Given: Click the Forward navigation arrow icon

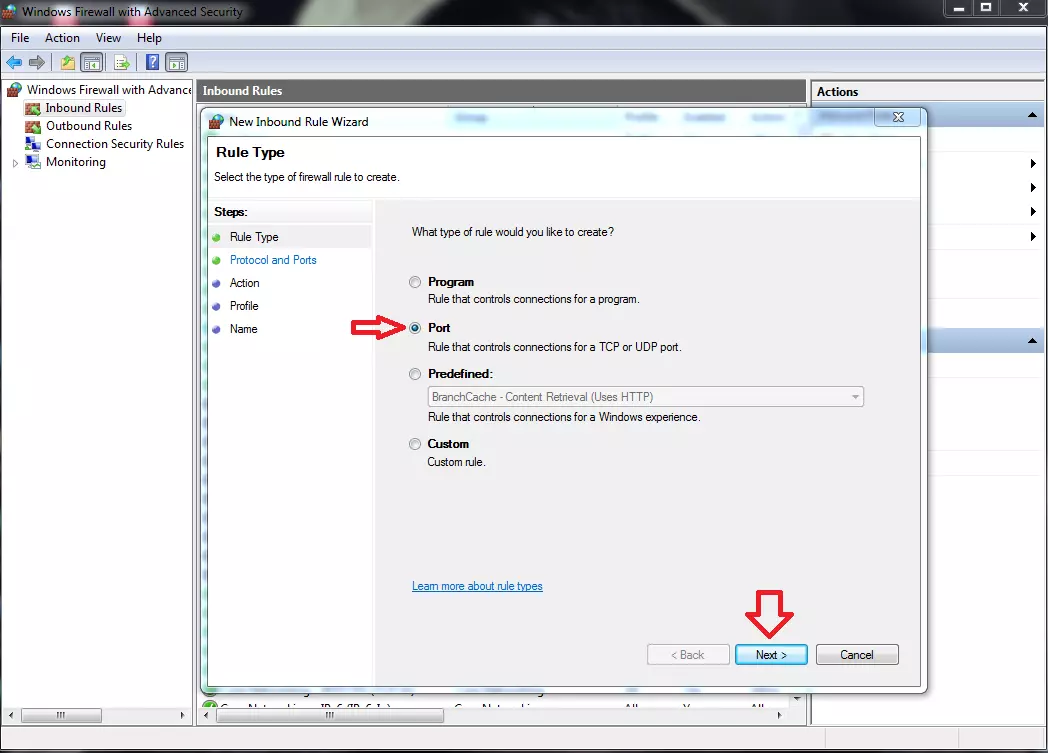Looking at the screenshot, I should [37, 62].
